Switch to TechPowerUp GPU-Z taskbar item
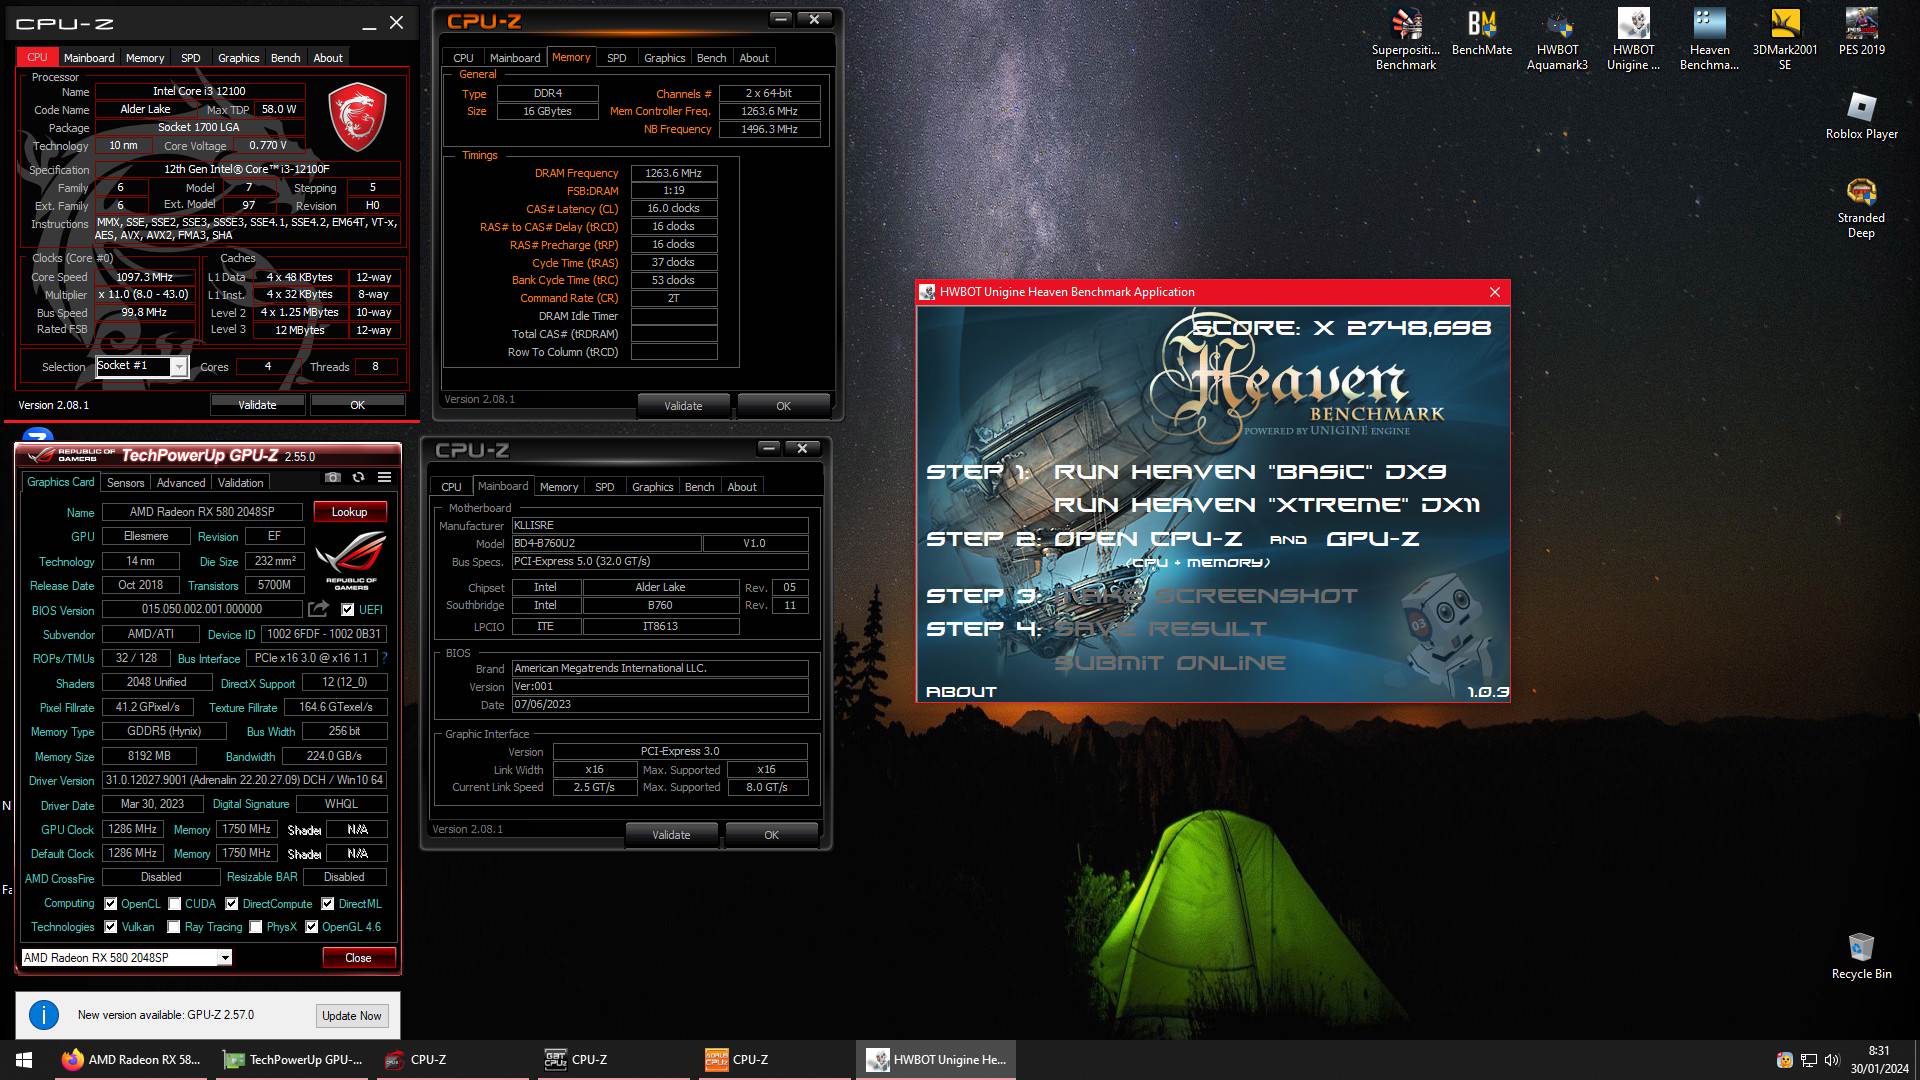1920x1080 pixels. point(292,1060)
